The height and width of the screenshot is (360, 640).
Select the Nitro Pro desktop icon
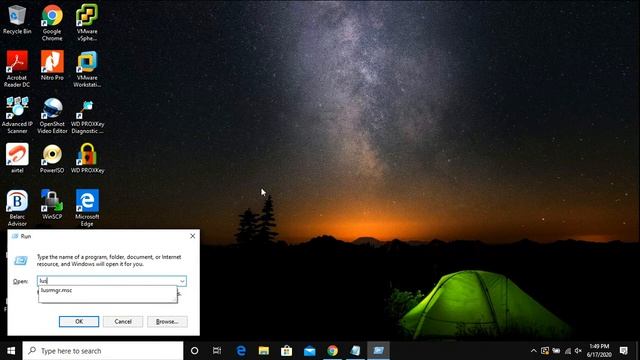click(52, 65)
